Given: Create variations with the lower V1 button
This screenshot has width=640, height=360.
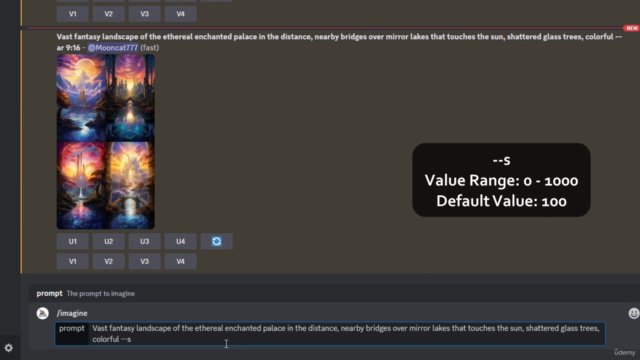Looking at the screenshot, I should [73, 261].
